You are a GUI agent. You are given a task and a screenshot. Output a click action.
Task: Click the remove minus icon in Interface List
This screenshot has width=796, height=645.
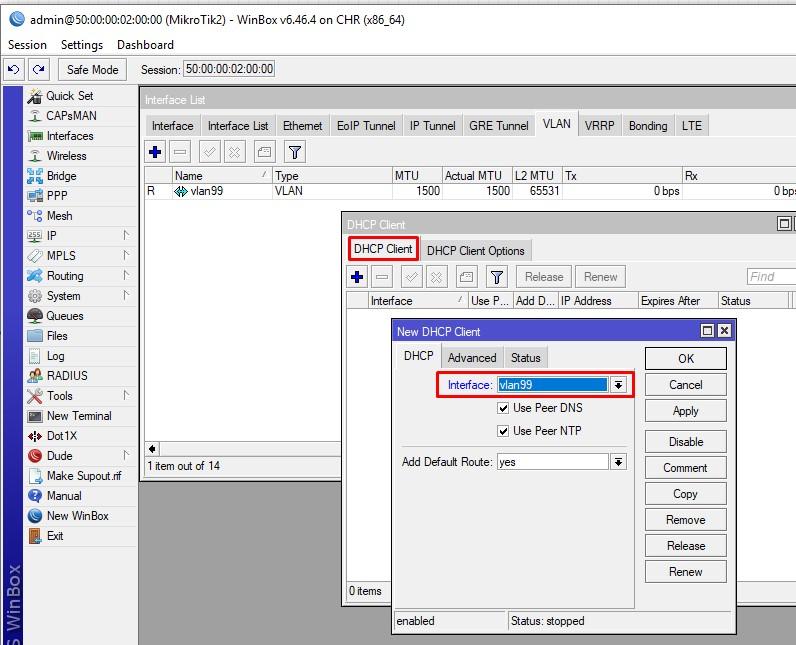pyautogui.click(x=180, y=152)
